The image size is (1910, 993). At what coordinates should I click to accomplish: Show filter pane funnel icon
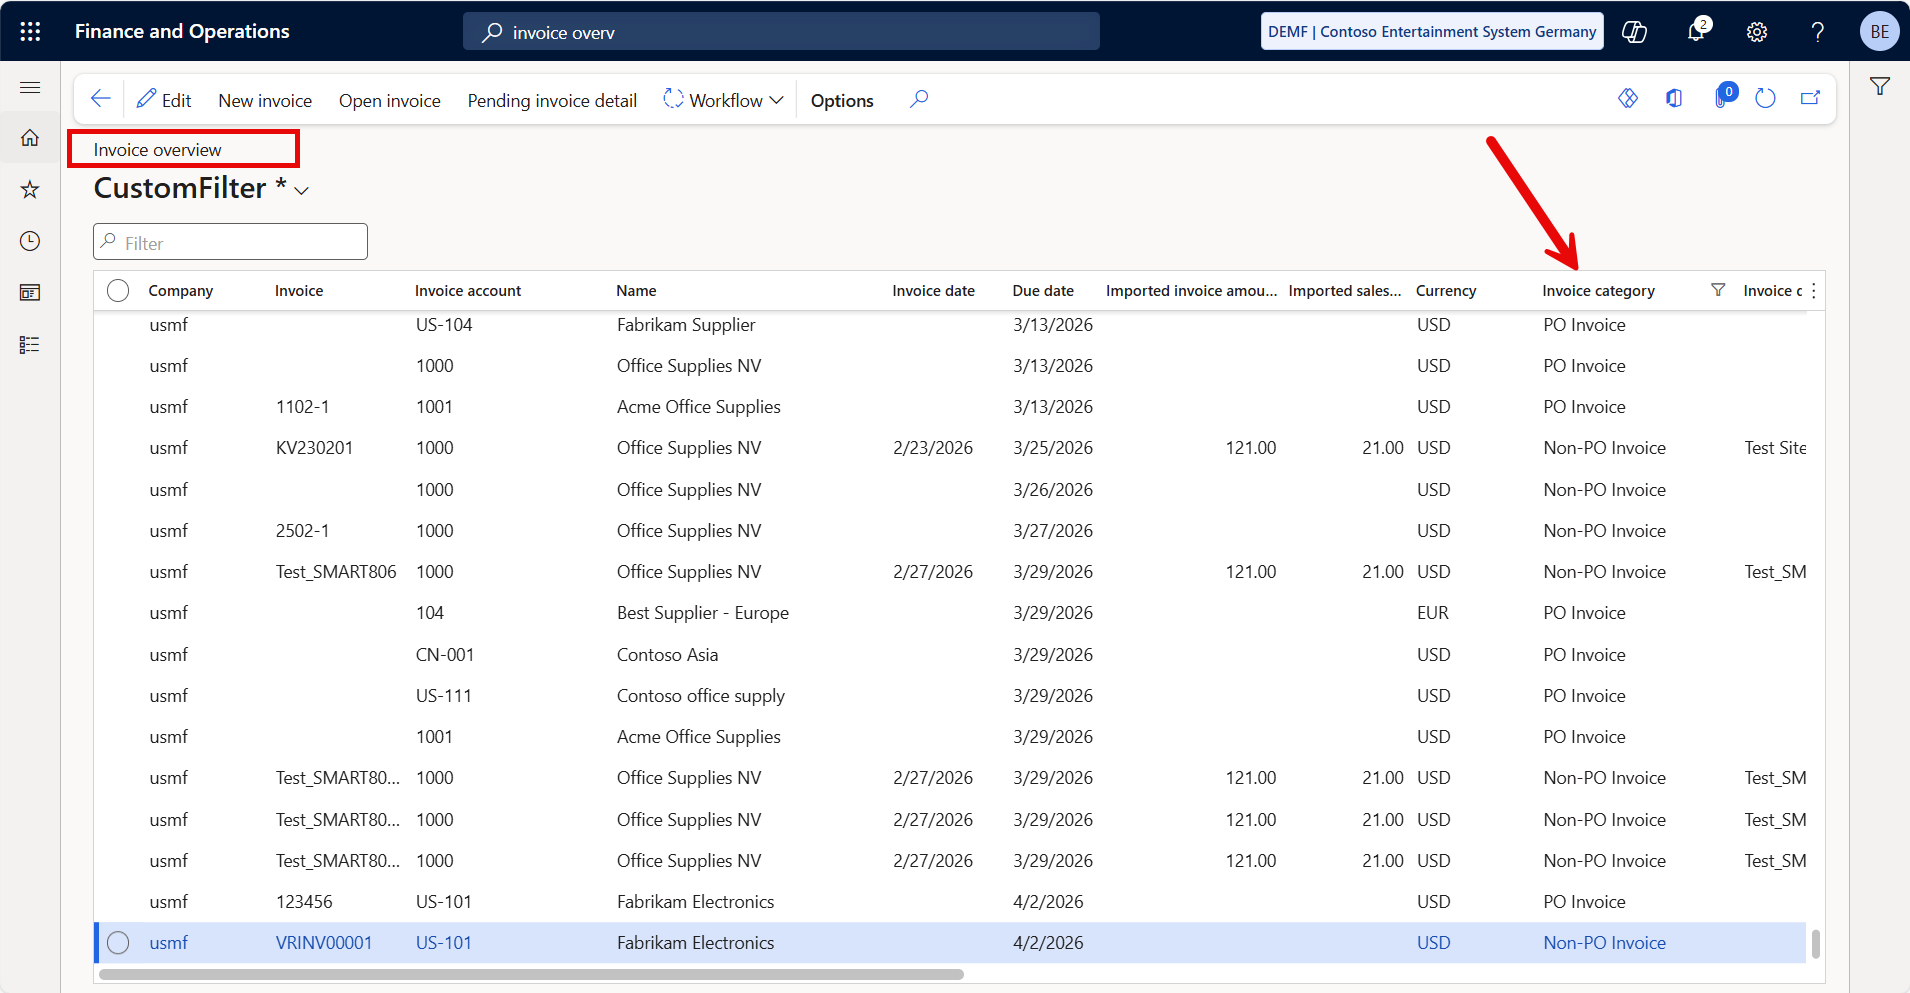coord(1880,87)
